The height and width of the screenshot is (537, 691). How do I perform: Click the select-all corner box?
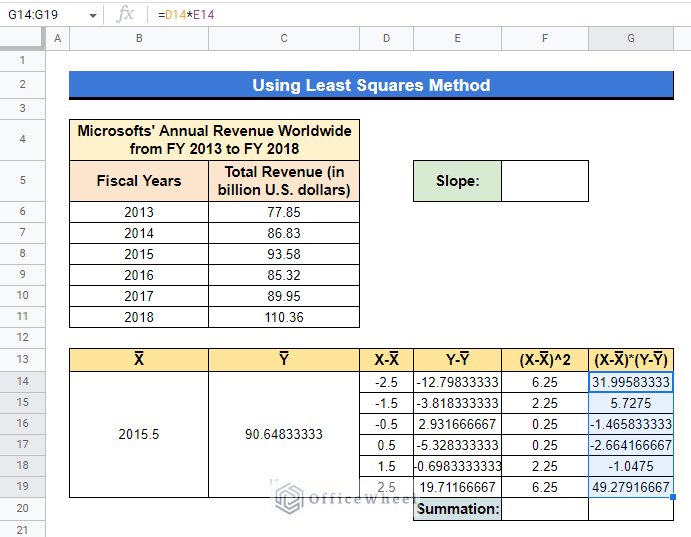point(22,38)
